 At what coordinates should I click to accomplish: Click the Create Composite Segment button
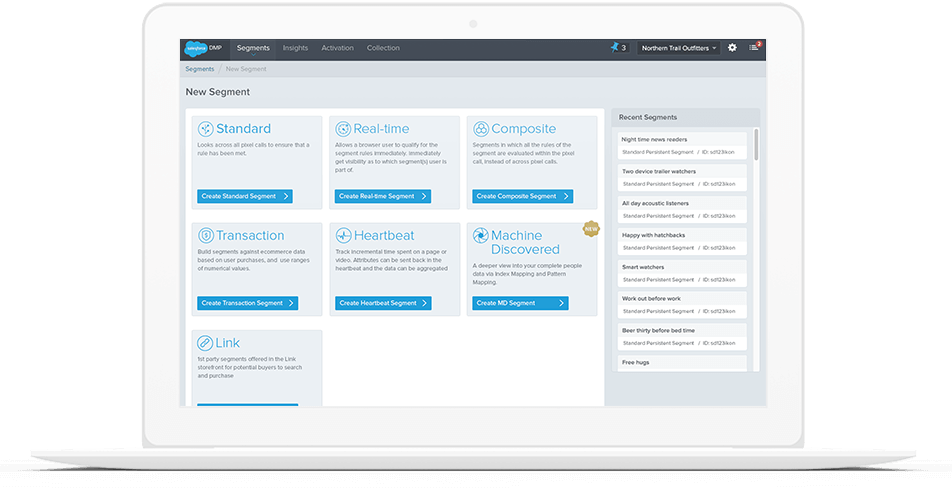tap(523, 196)
